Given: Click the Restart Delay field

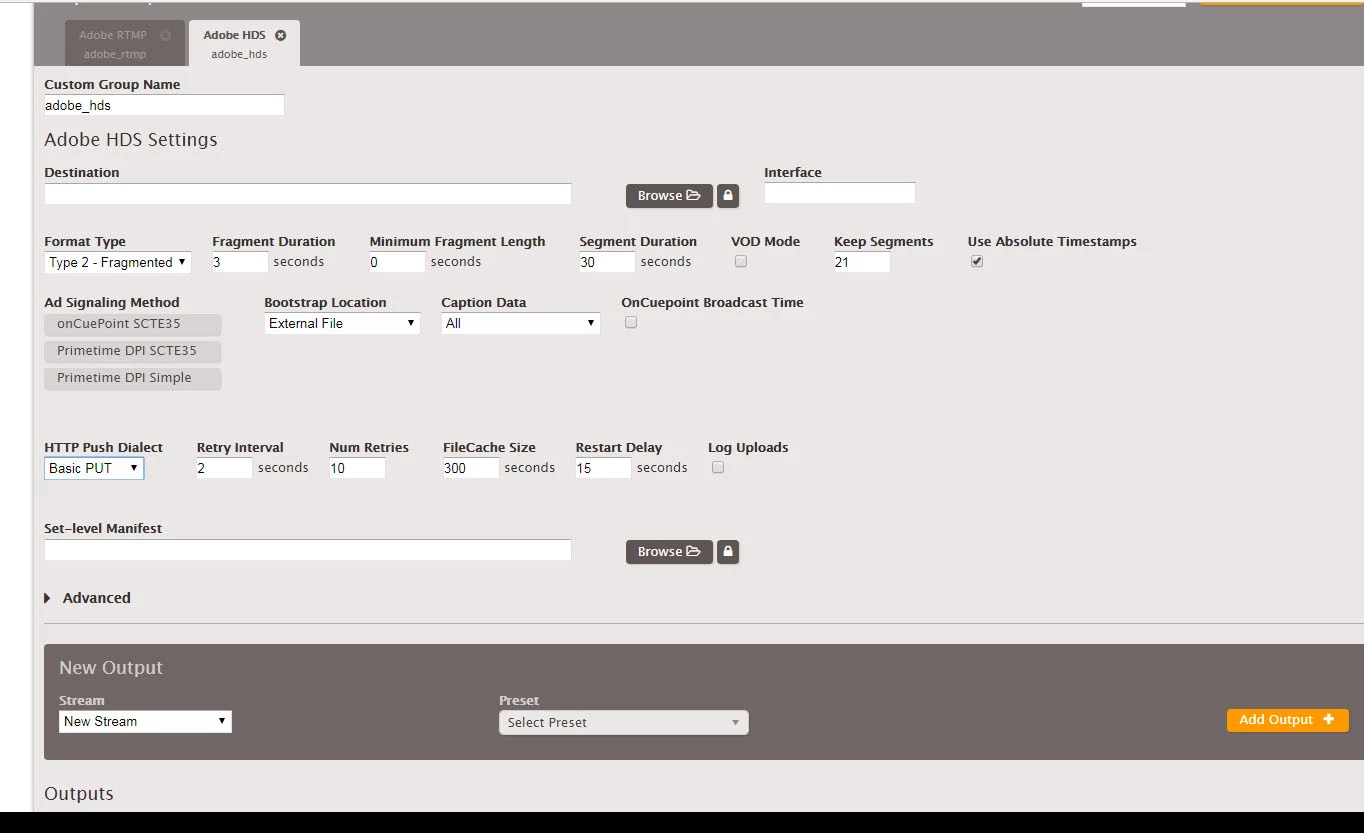Looking at the screenshot, I should pos(603,468).
